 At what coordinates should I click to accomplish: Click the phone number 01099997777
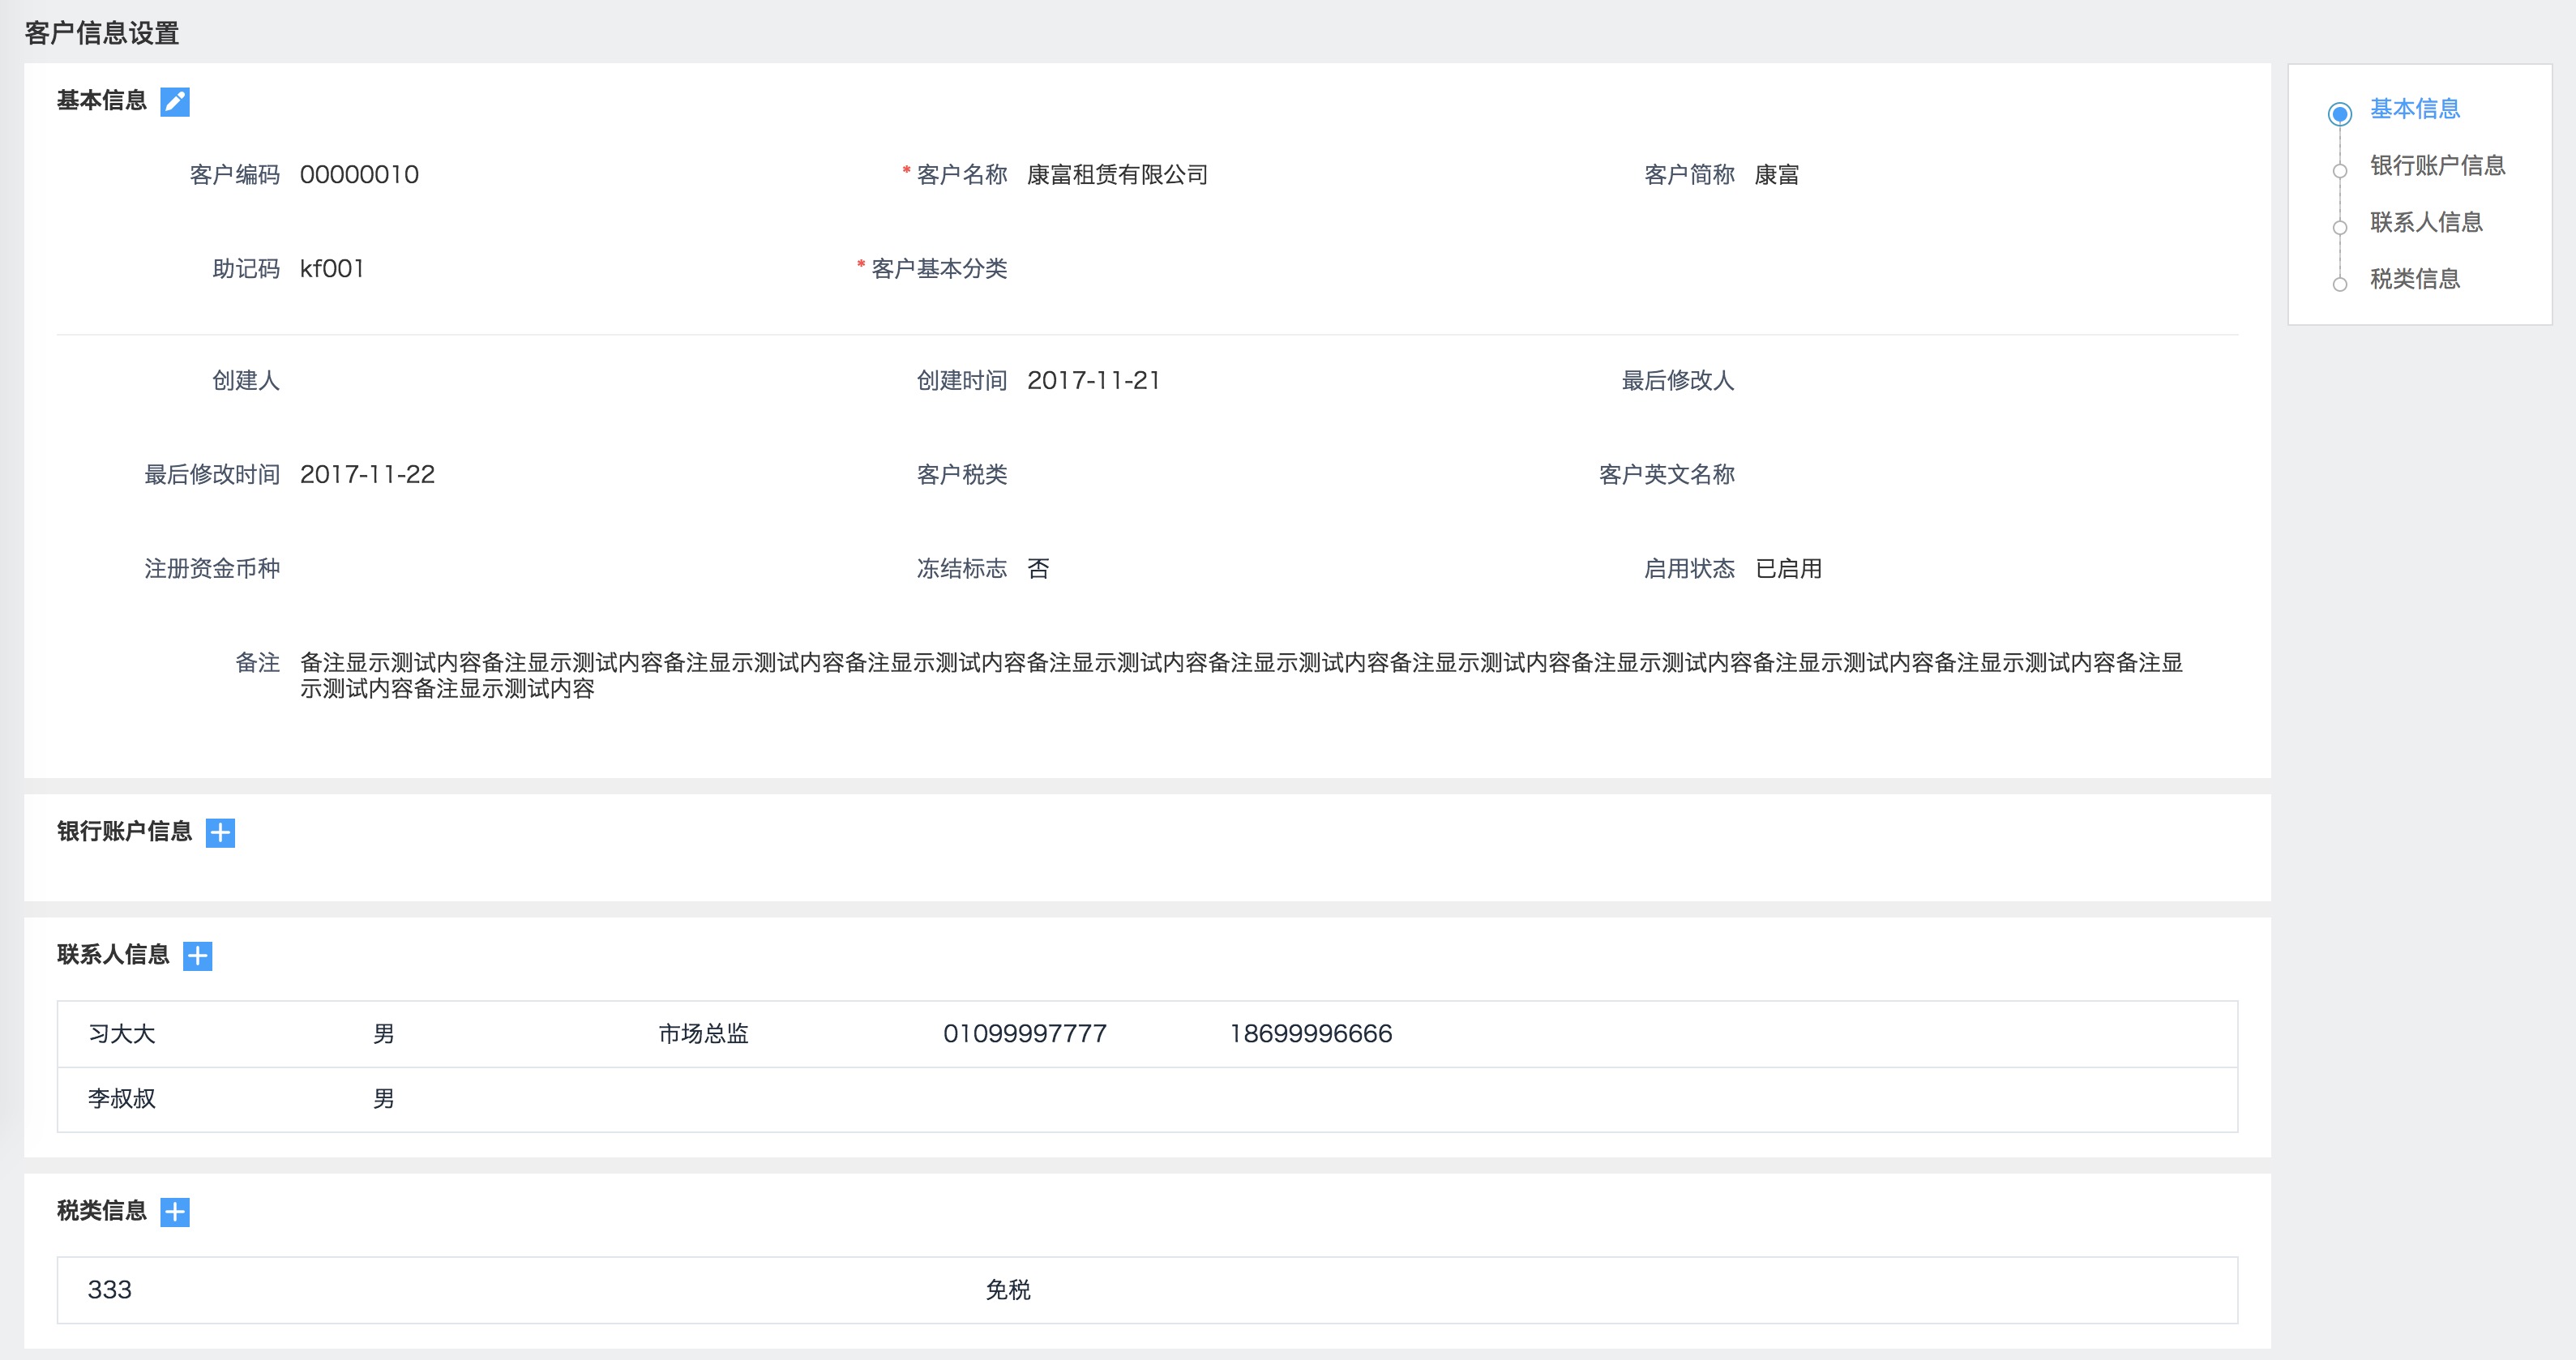pos(1024,1034)
